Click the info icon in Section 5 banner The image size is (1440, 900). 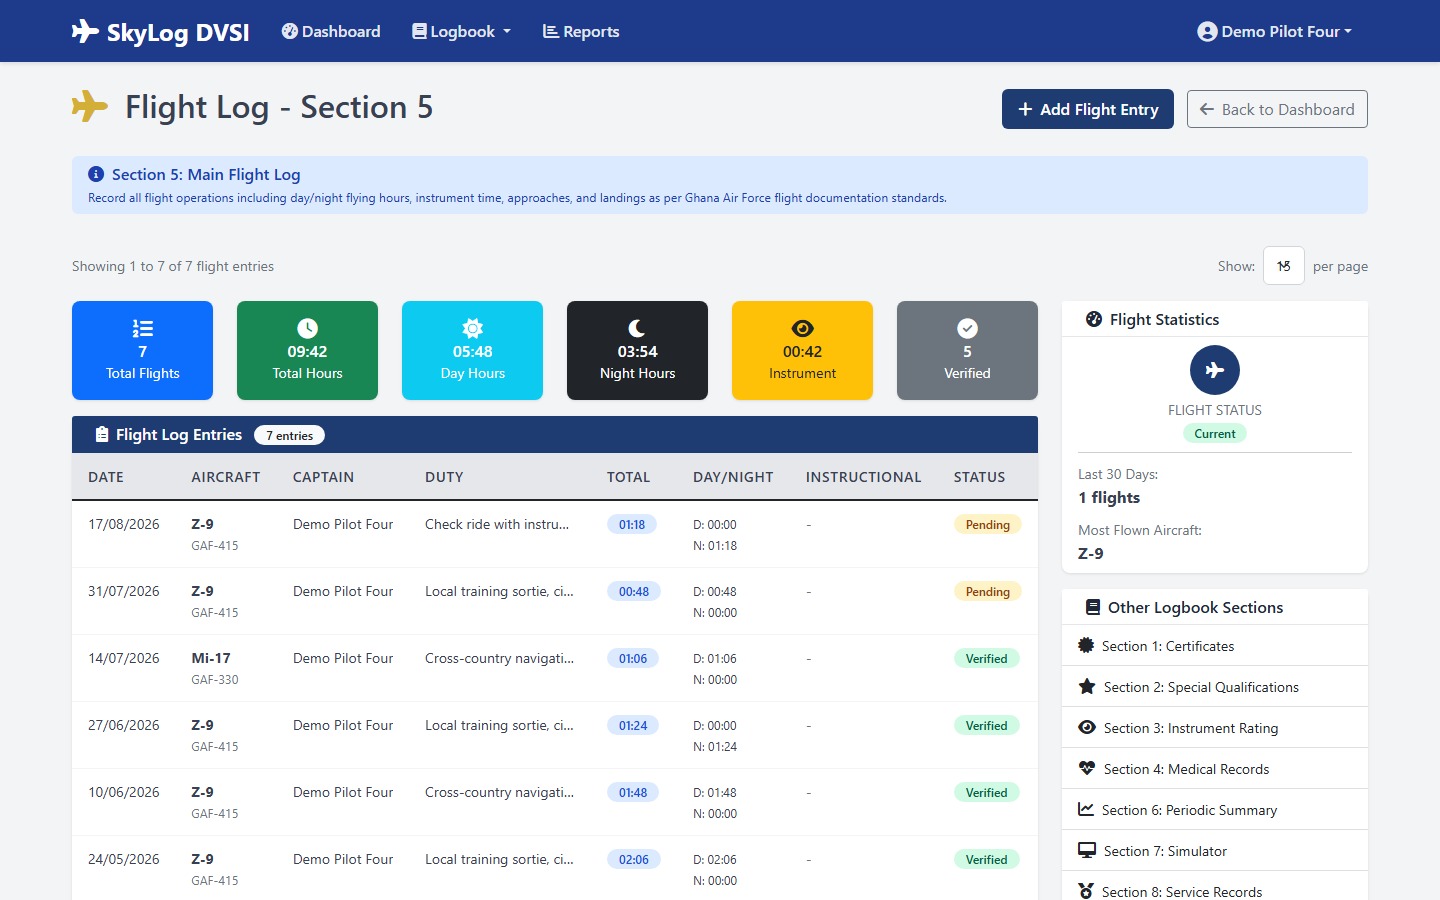tap(96, 174)
